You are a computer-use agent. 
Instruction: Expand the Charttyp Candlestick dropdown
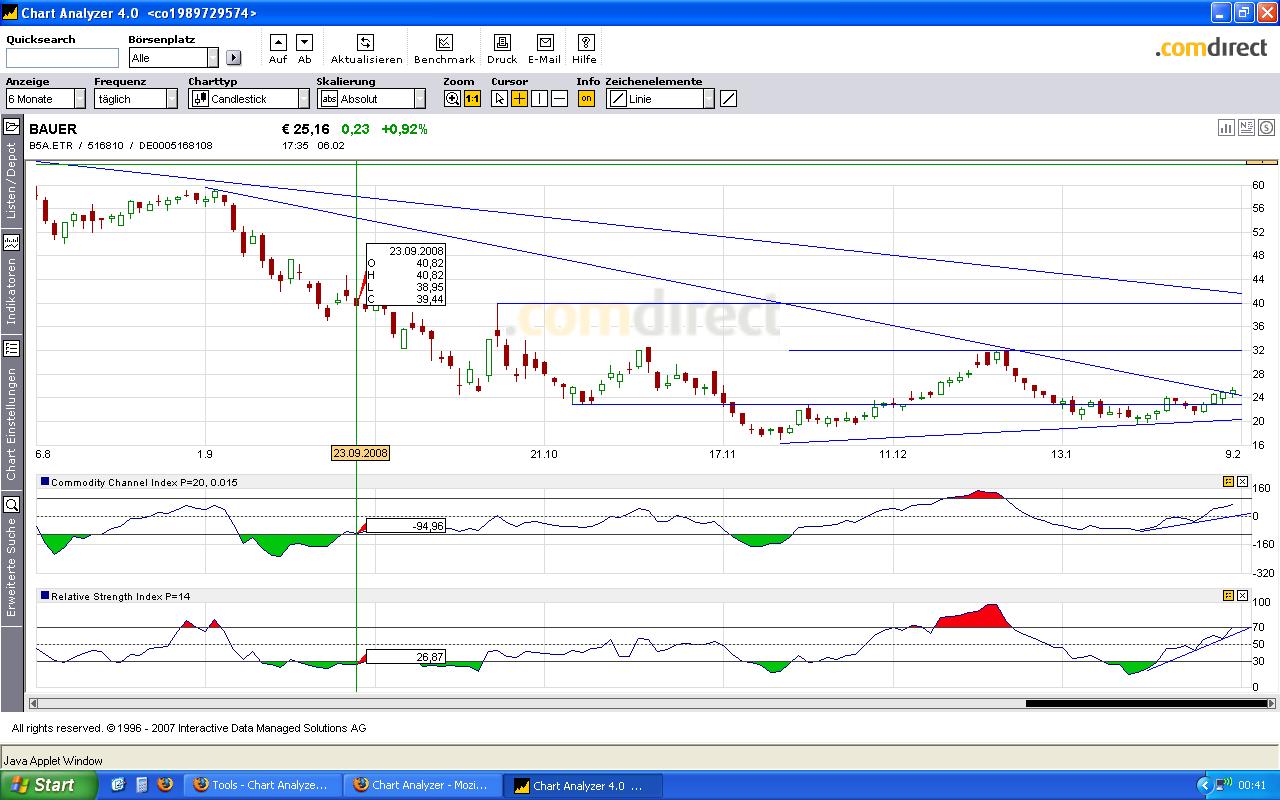click(x=303, y=99)
